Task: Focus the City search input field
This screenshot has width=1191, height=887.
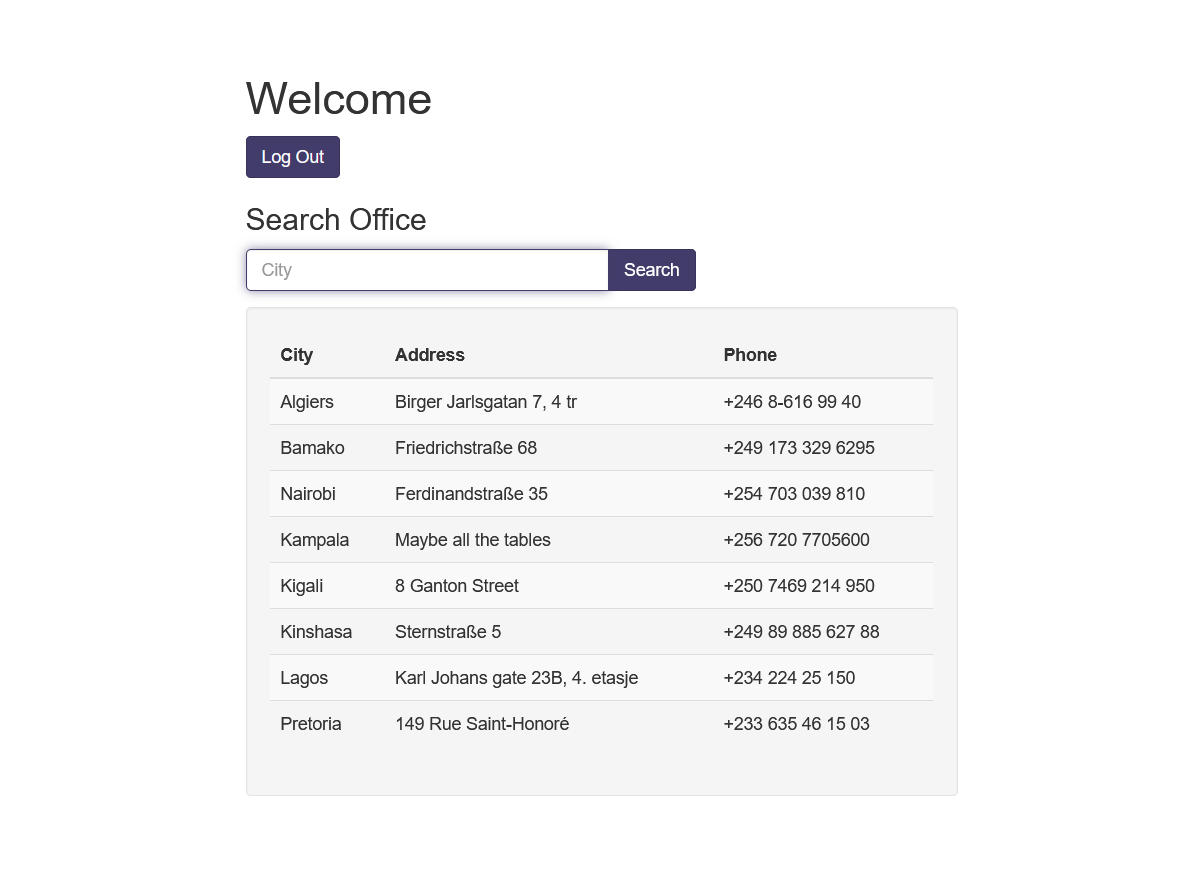Action: pyautogui.click(x=427, y=270)
